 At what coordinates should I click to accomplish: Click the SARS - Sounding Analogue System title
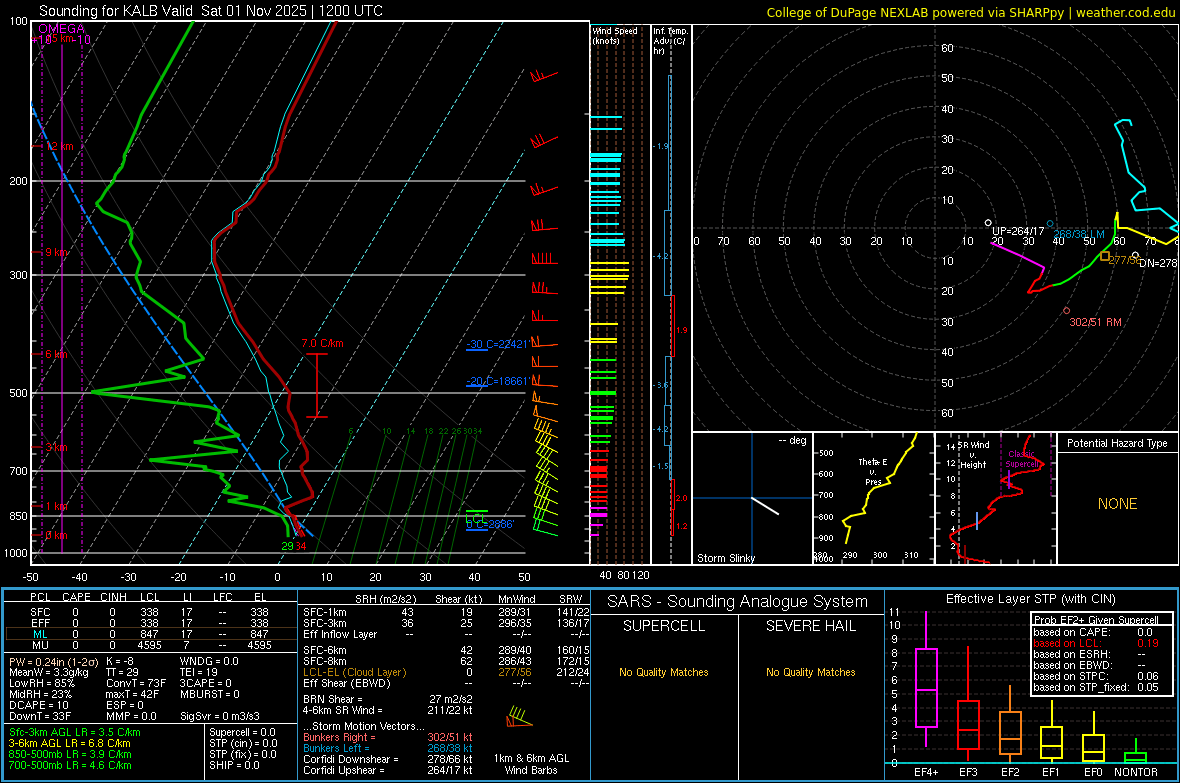pyautogui.click(x=738, y=602)
